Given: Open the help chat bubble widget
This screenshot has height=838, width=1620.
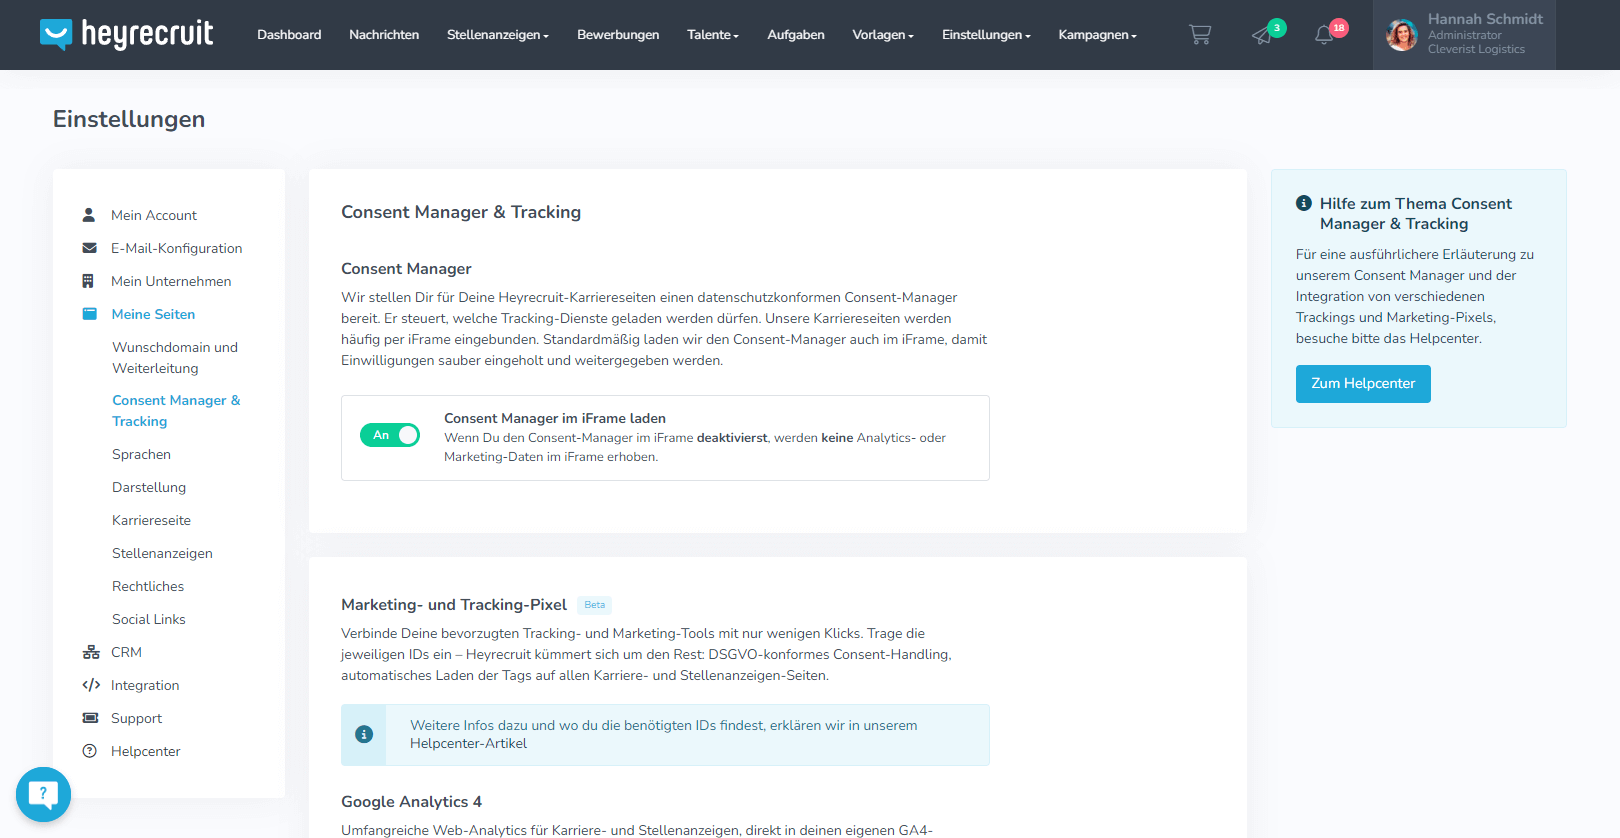Looking at the screenshot, I should tap(43, 794).
